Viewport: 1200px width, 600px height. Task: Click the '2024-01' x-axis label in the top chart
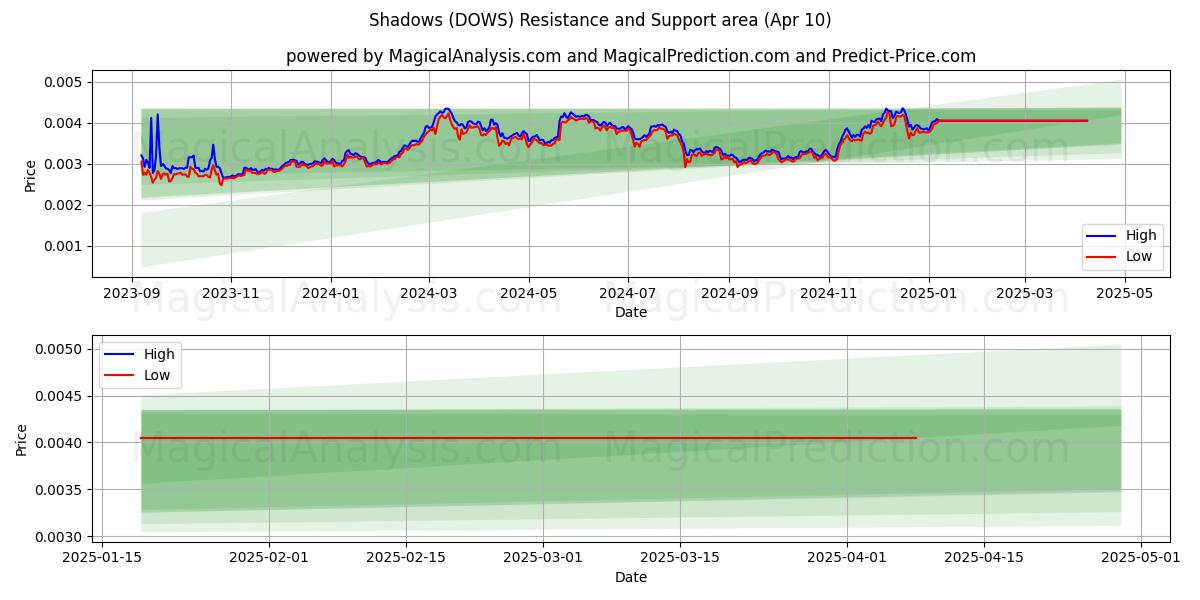(331, 294)
